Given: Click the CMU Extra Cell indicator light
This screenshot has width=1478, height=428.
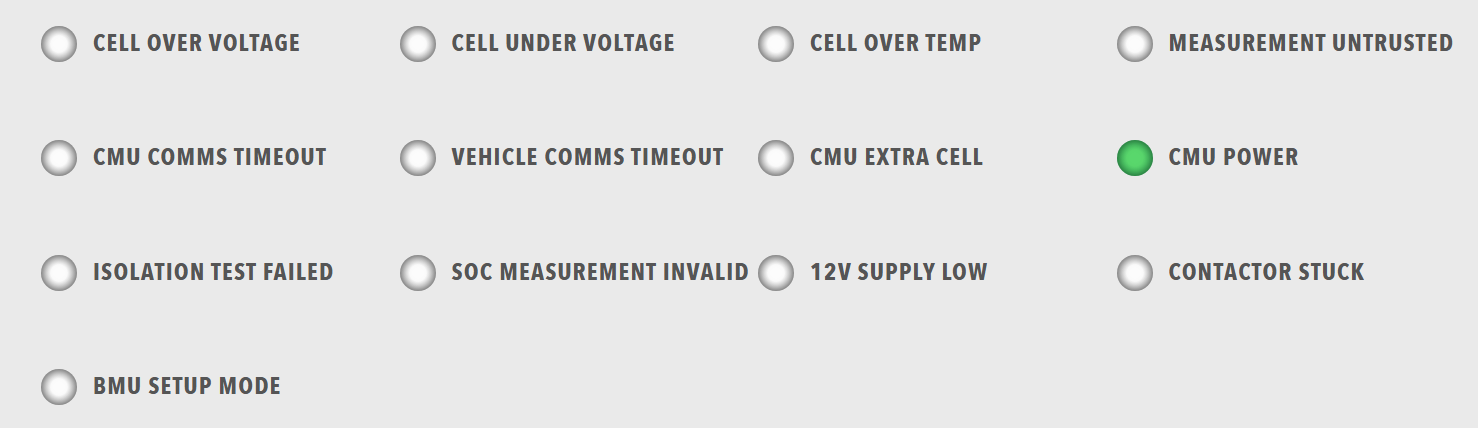Looking at the screenshot, I should click(x=776, y=158).
